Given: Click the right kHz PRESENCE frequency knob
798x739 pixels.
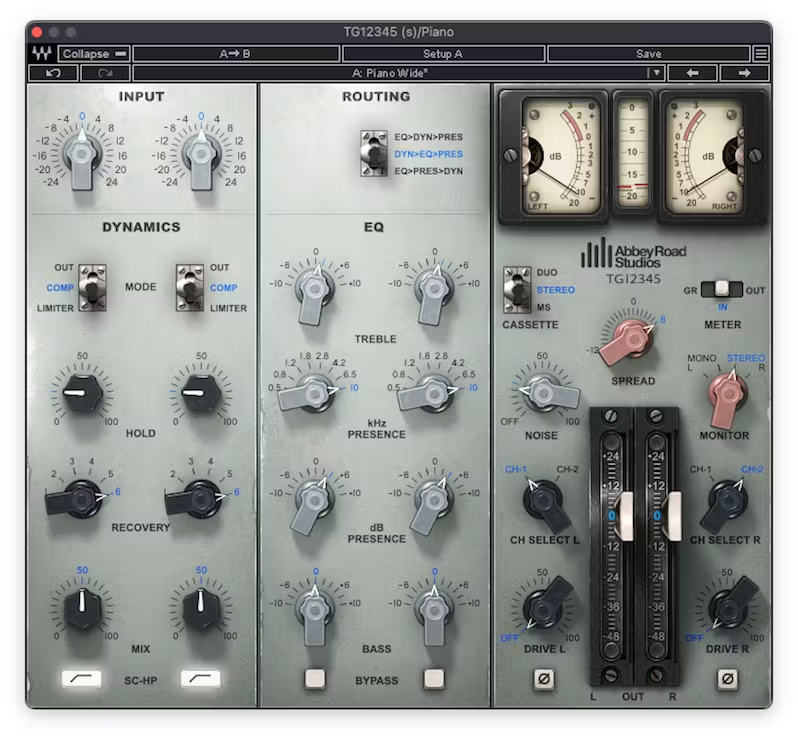Looking at the screenshot, I should click(x=433, y=393).
